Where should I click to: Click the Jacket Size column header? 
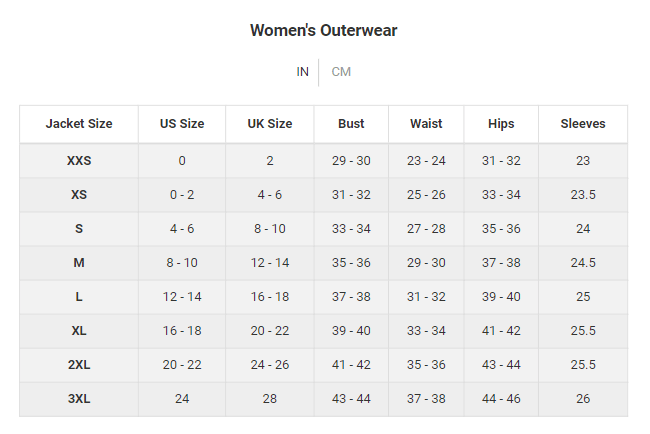click(x=79, y=124)
